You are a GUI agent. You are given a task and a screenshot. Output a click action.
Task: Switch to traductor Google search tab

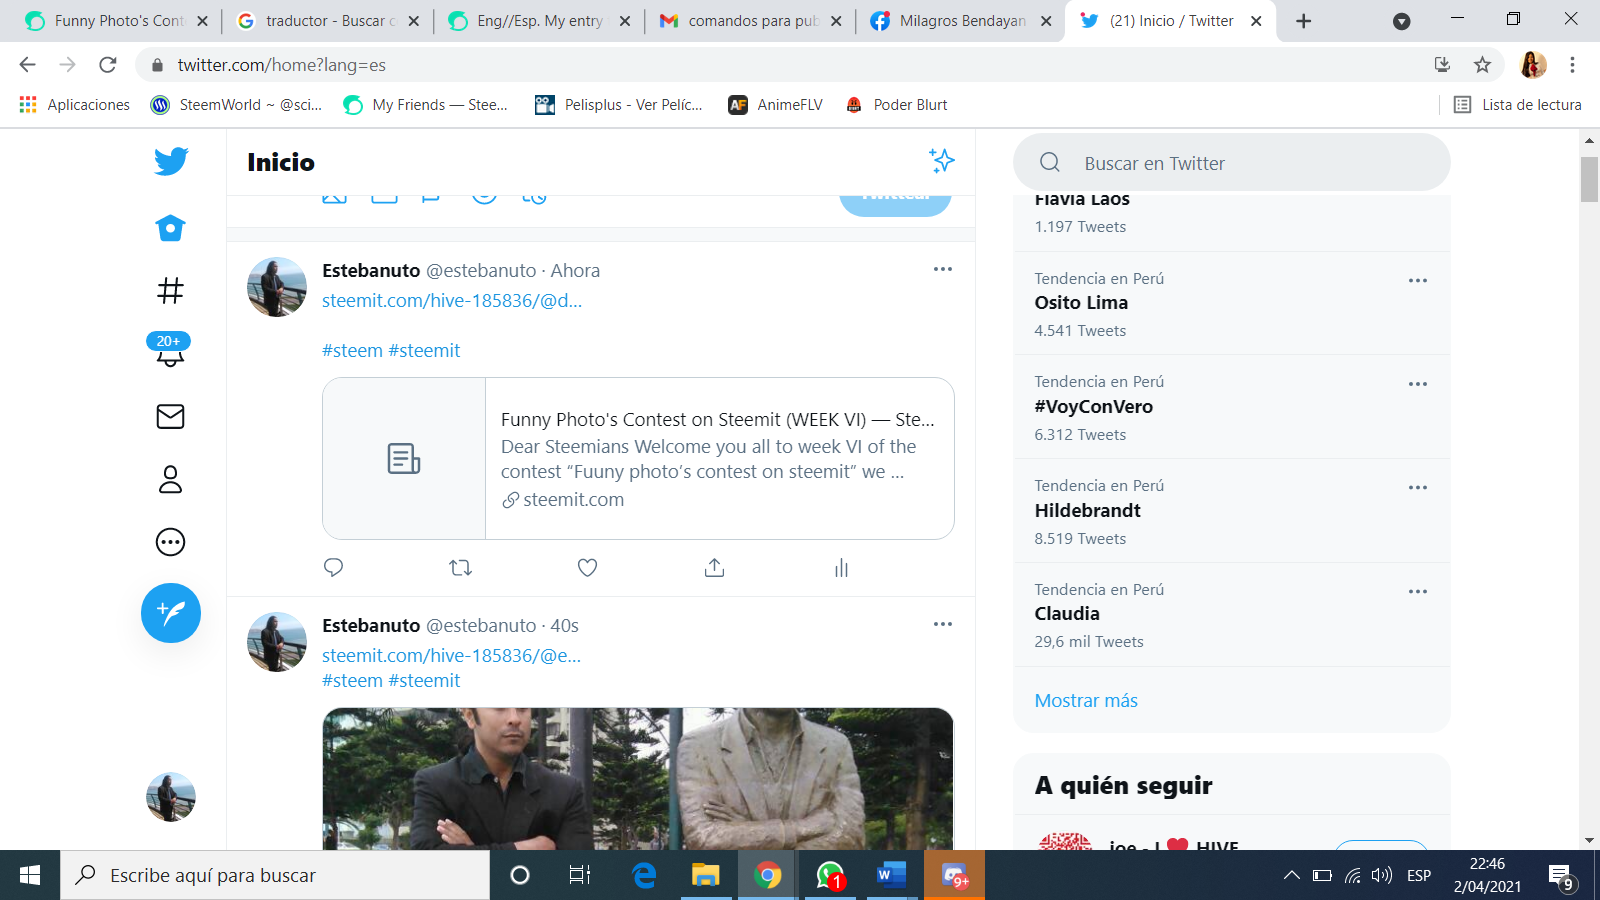[330, 21]
